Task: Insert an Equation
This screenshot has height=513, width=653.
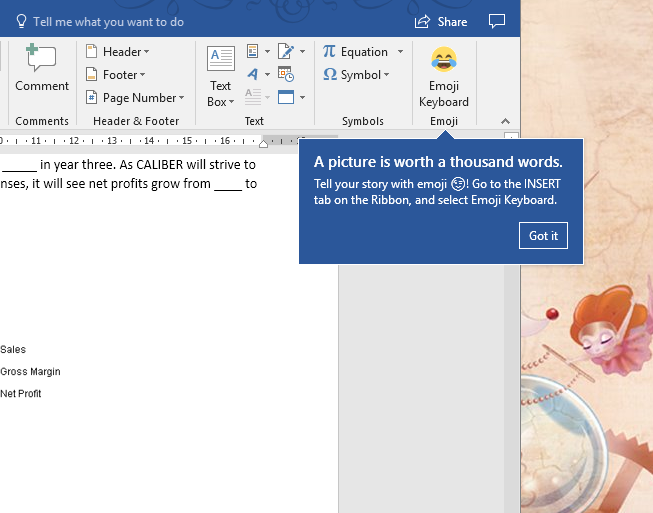Action: (x=355, y=52)
